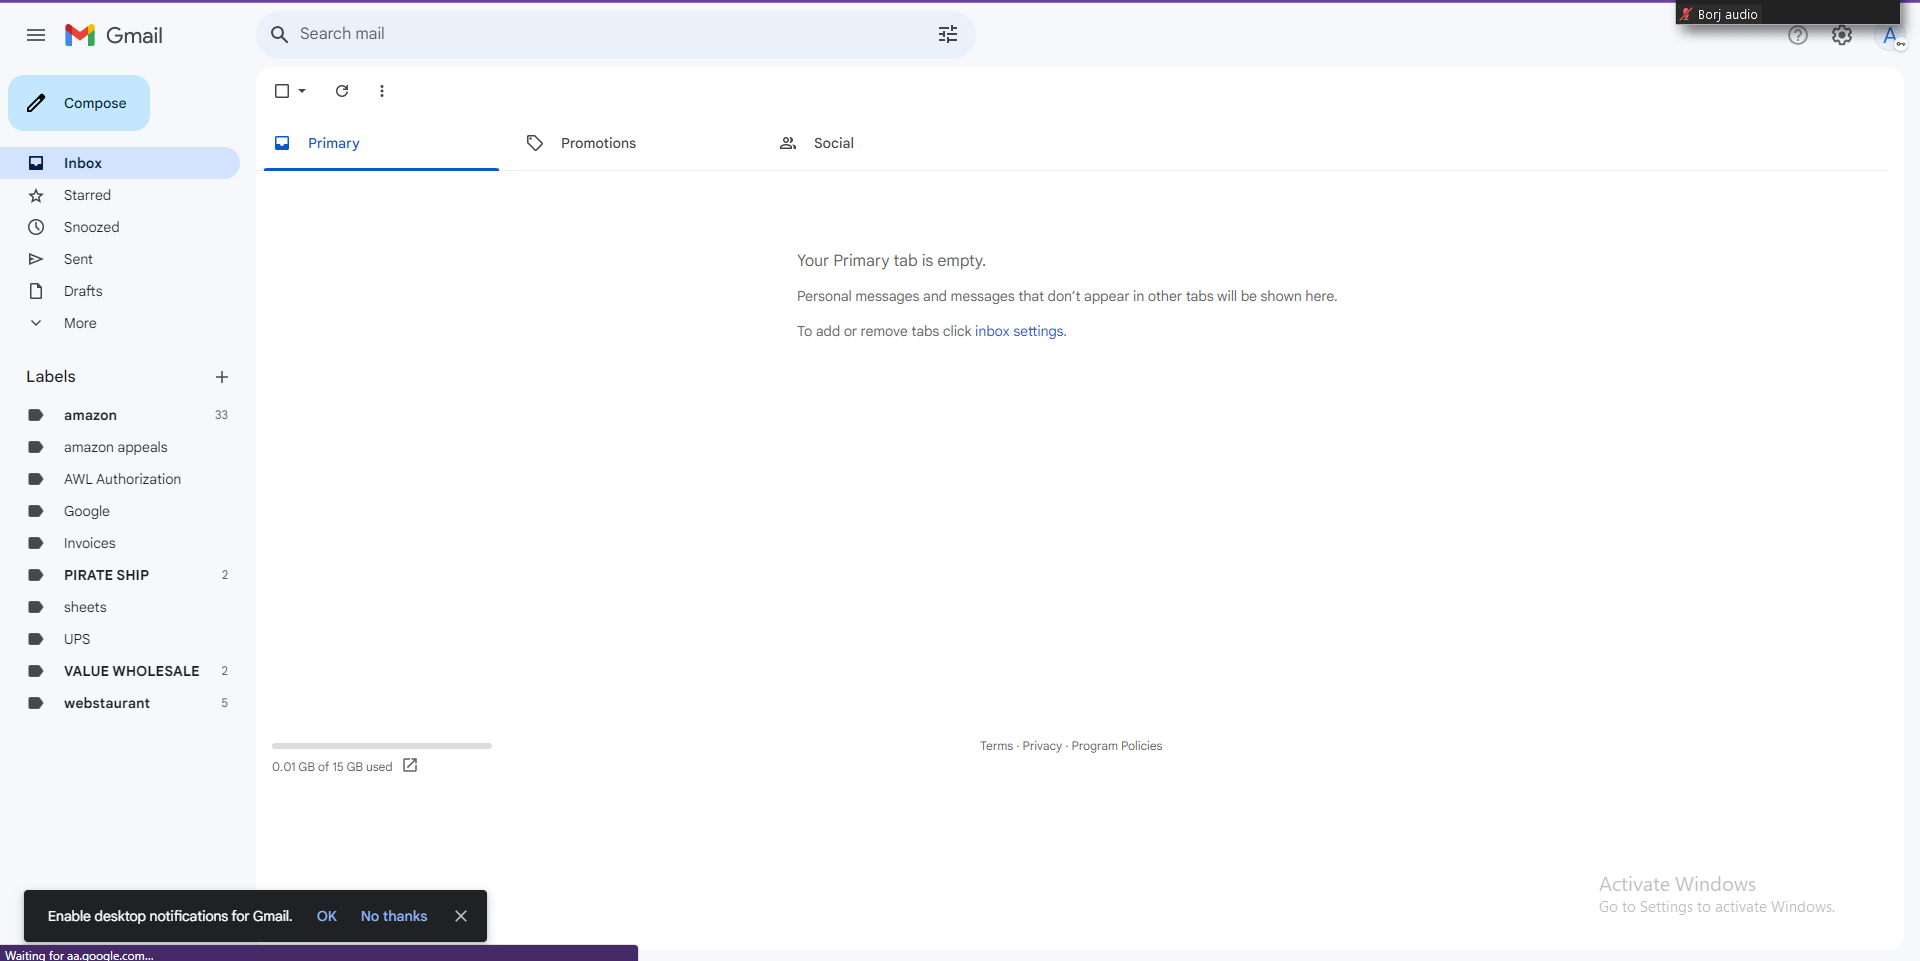
Task: Open the Sent folder
Action: [x=120, y=259]
